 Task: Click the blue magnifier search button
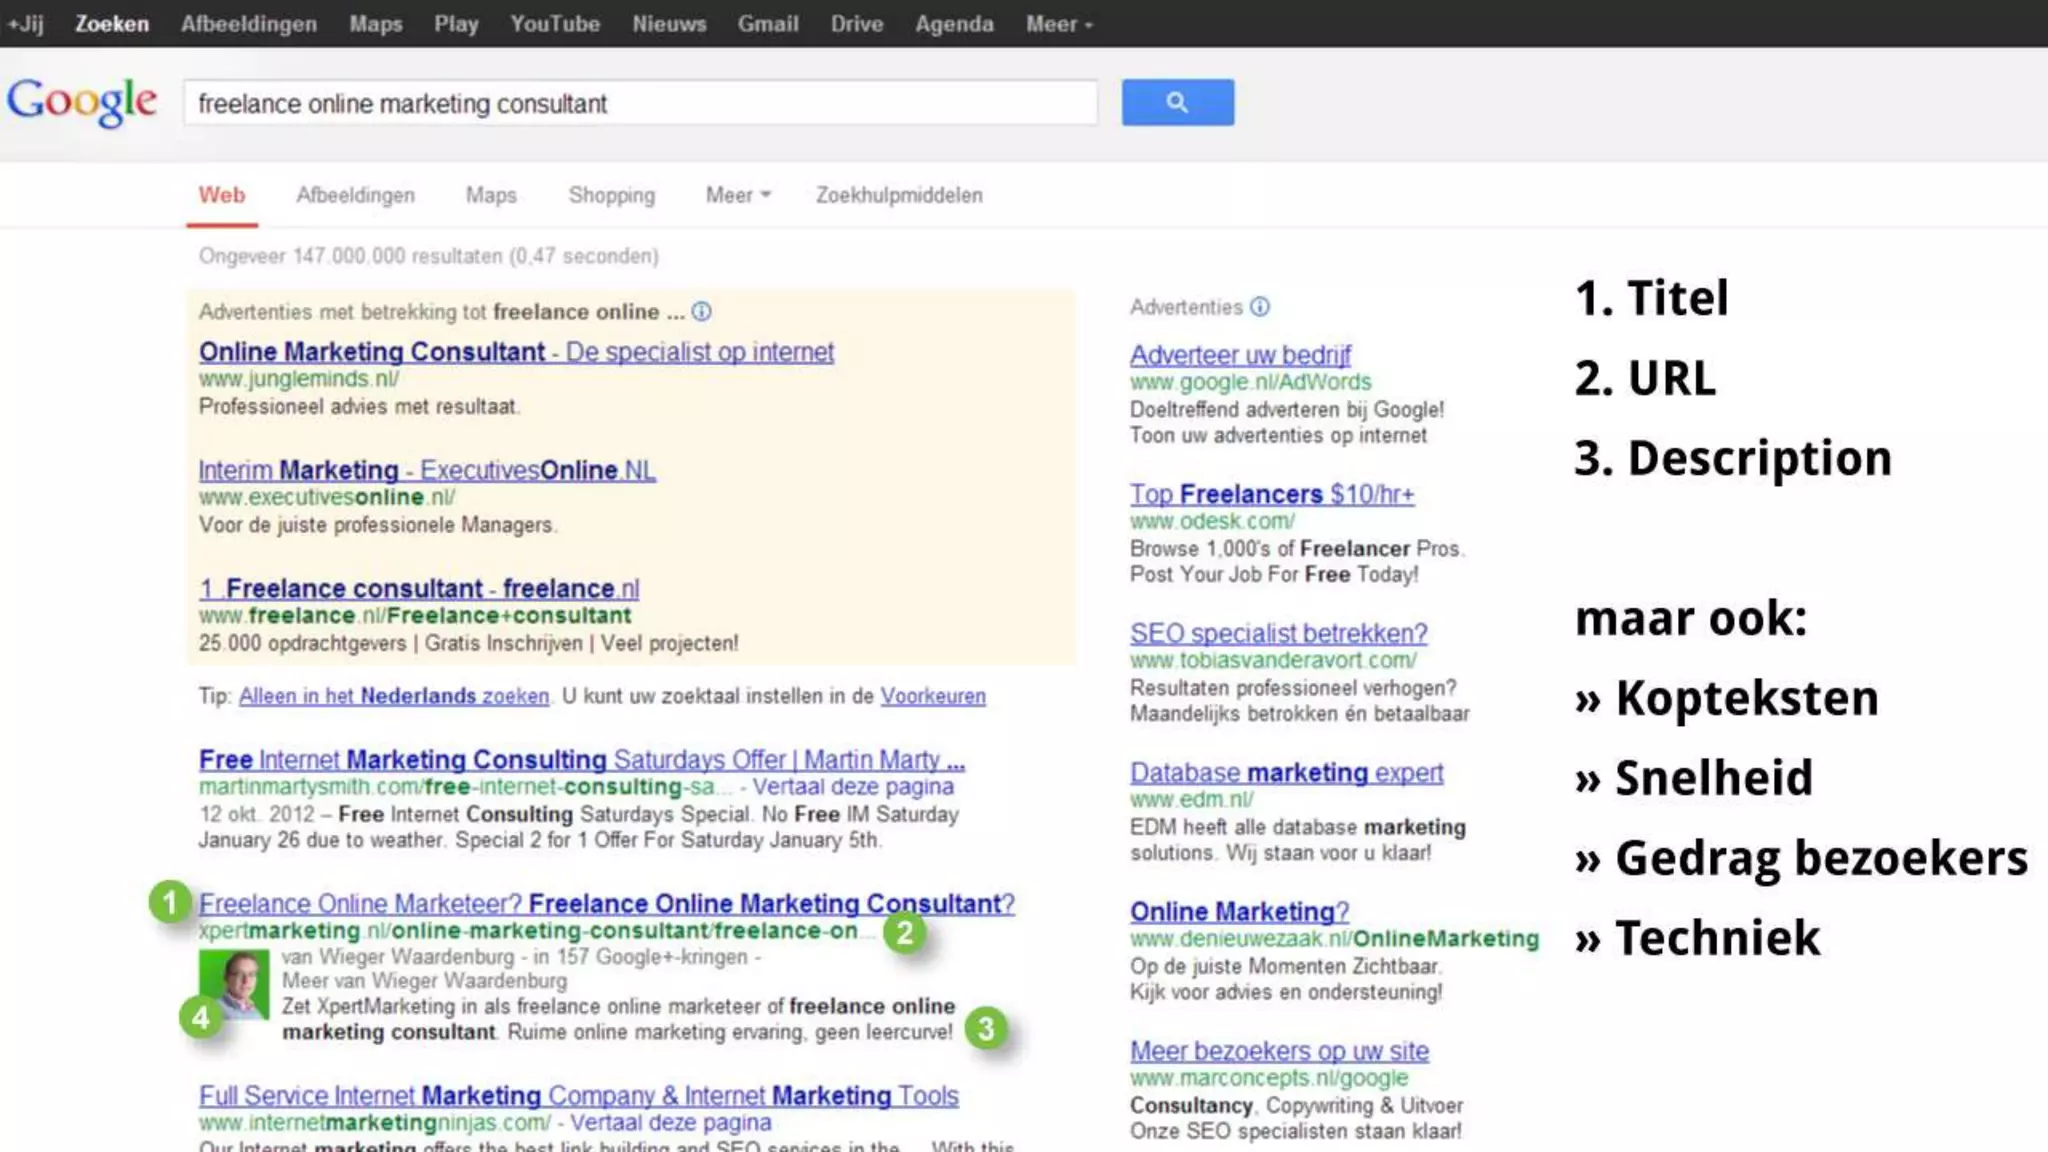1177,102
